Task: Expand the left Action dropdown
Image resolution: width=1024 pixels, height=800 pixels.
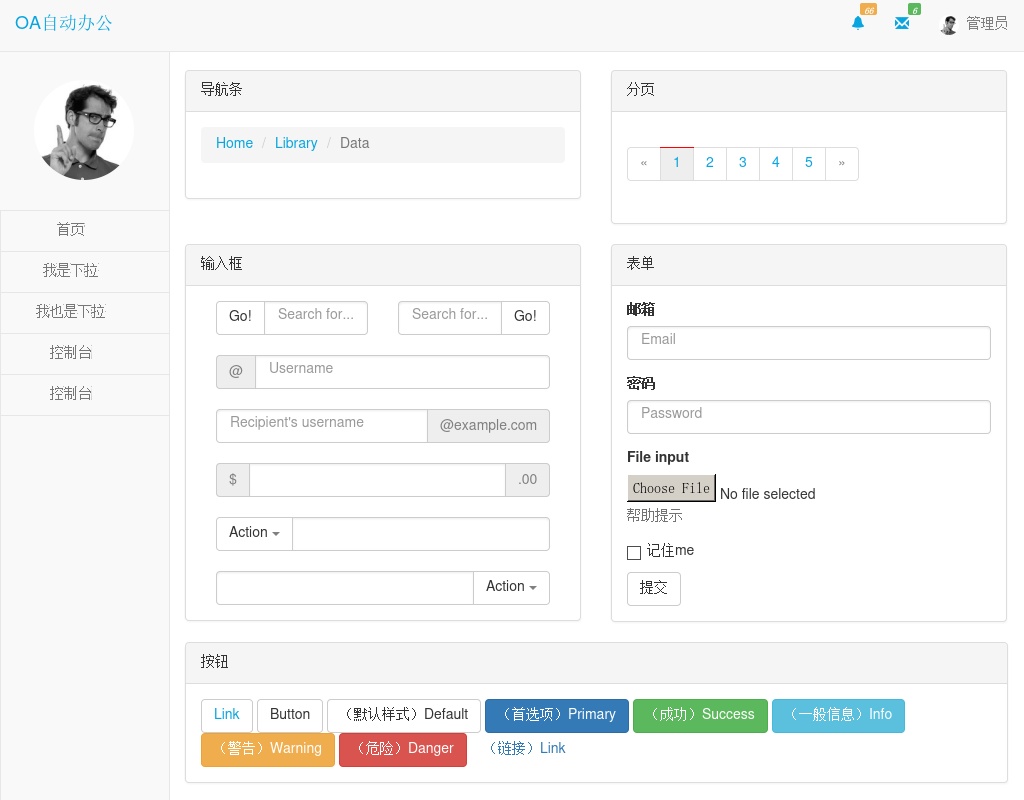Action: click(254, 533)
